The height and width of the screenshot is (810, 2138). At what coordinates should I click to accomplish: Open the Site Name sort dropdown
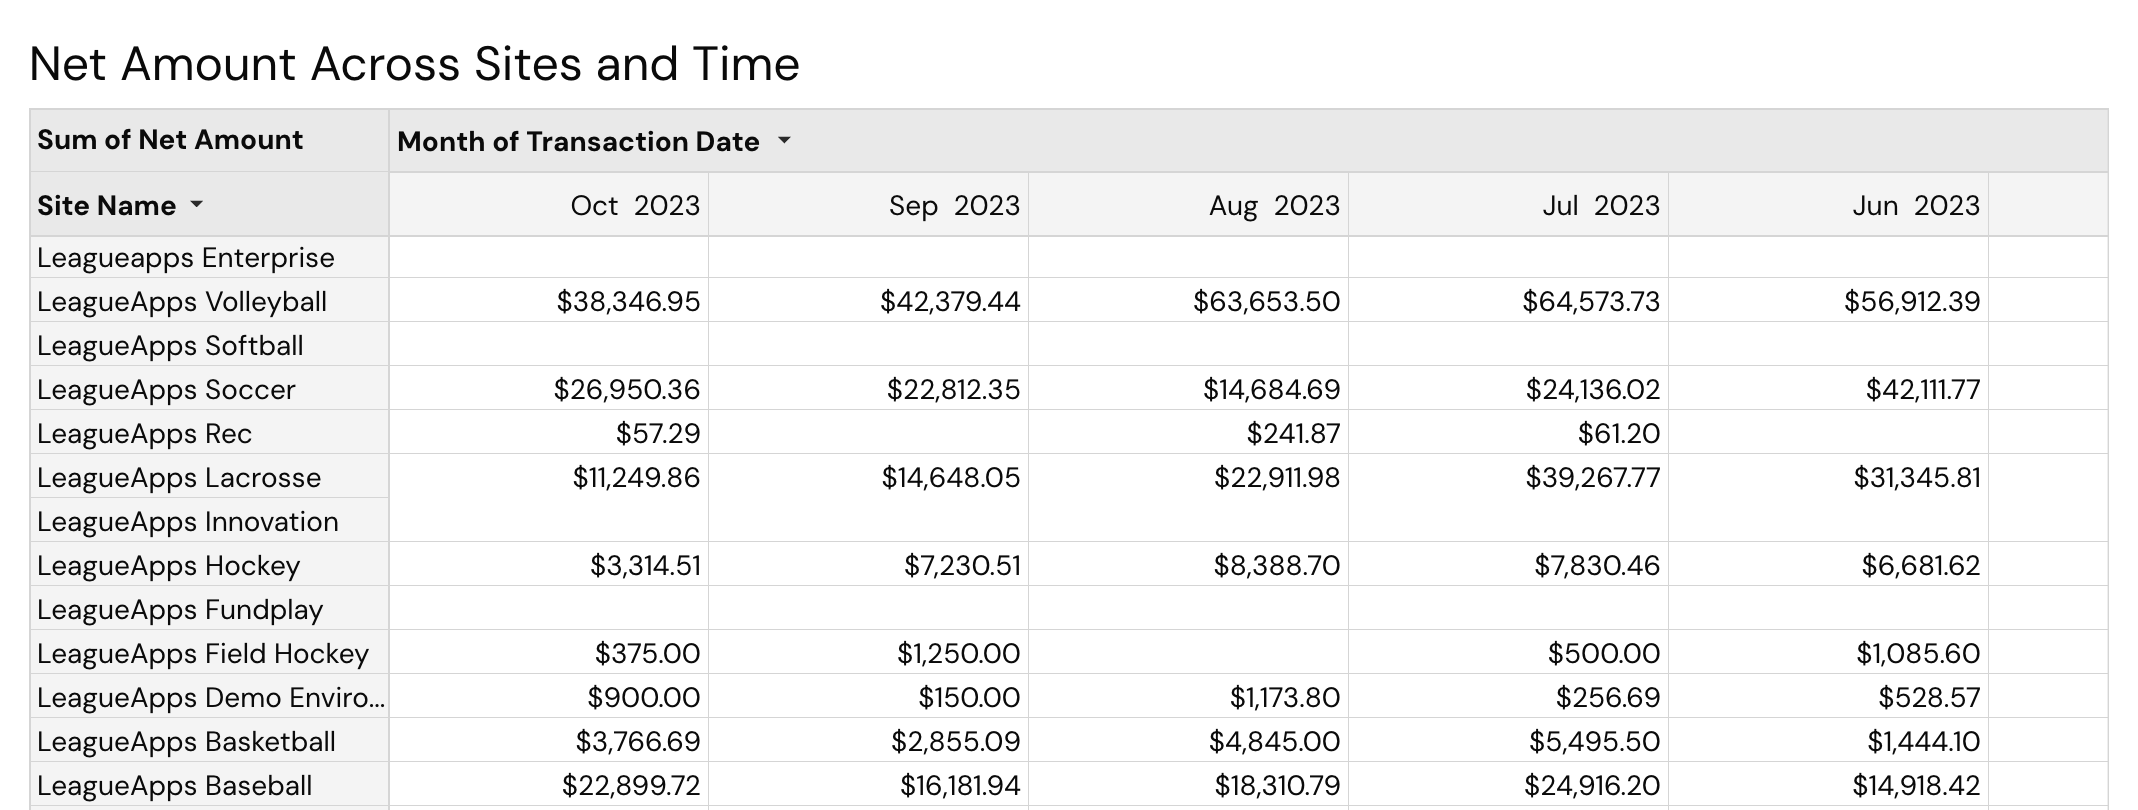197,206
